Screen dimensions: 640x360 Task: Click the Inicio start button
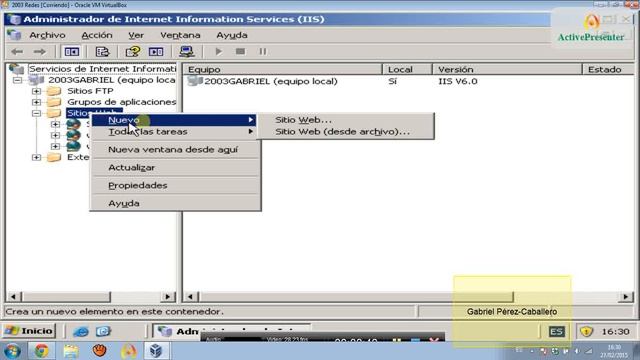29,331
